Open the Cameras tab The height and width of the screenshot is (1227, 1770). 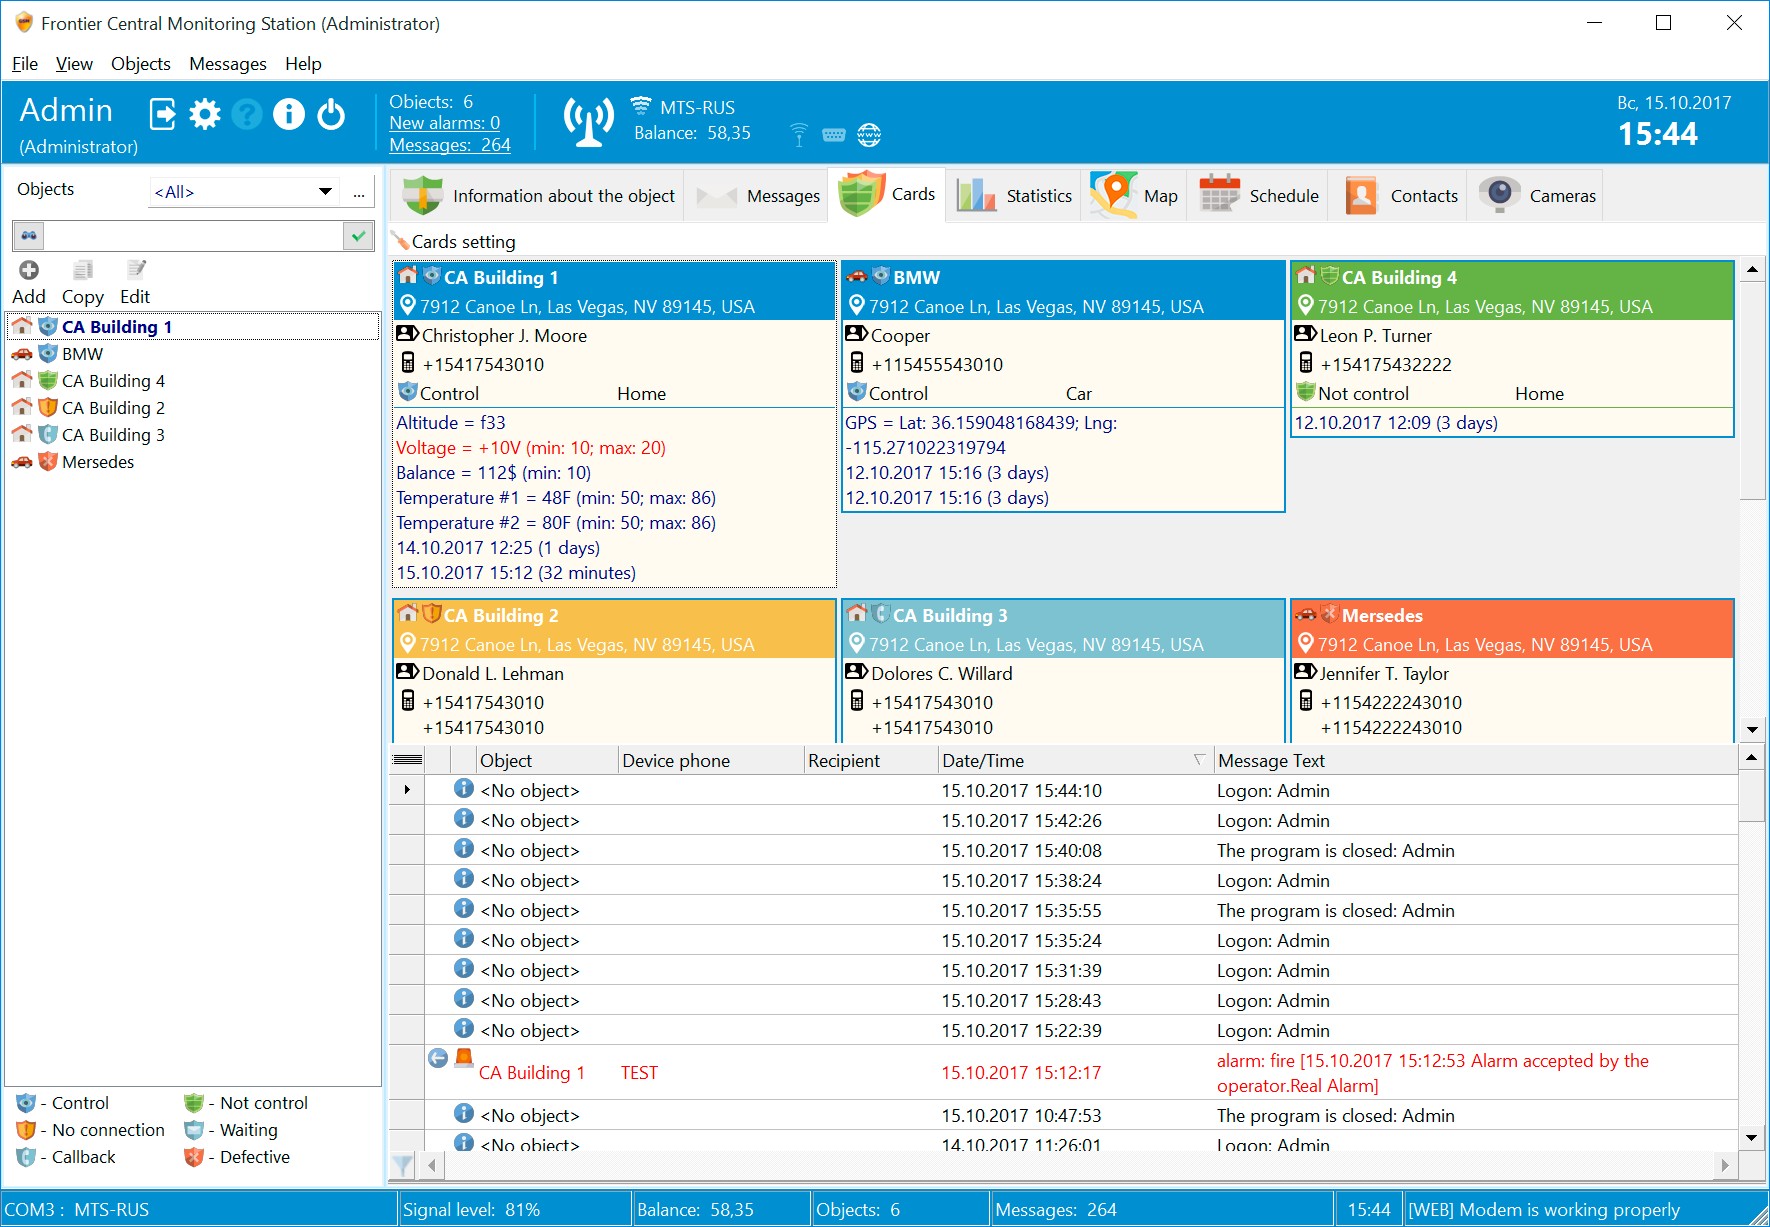point(1537,196)
